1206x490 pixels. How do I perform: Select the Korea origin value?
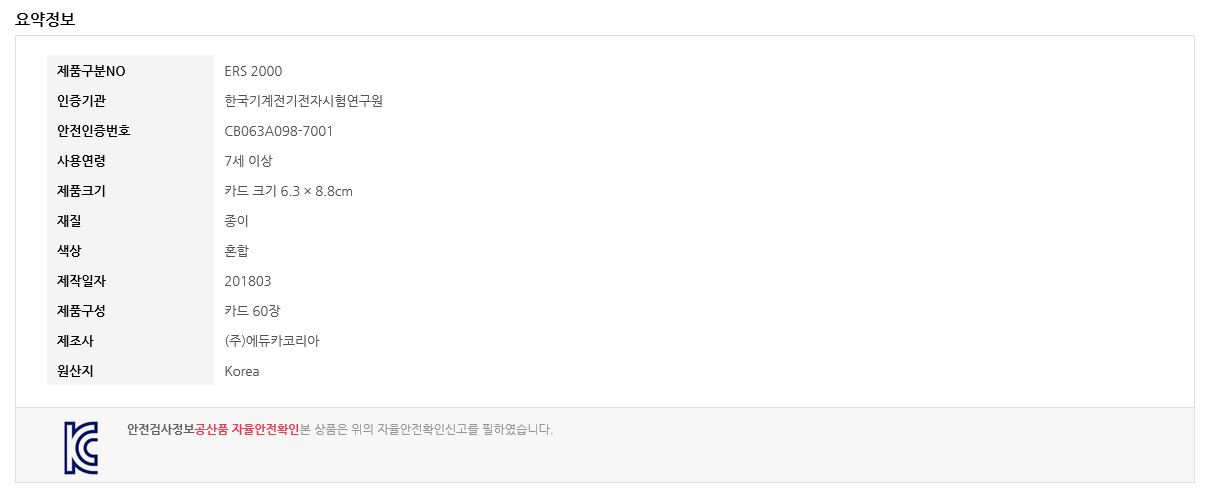[242, 371]
